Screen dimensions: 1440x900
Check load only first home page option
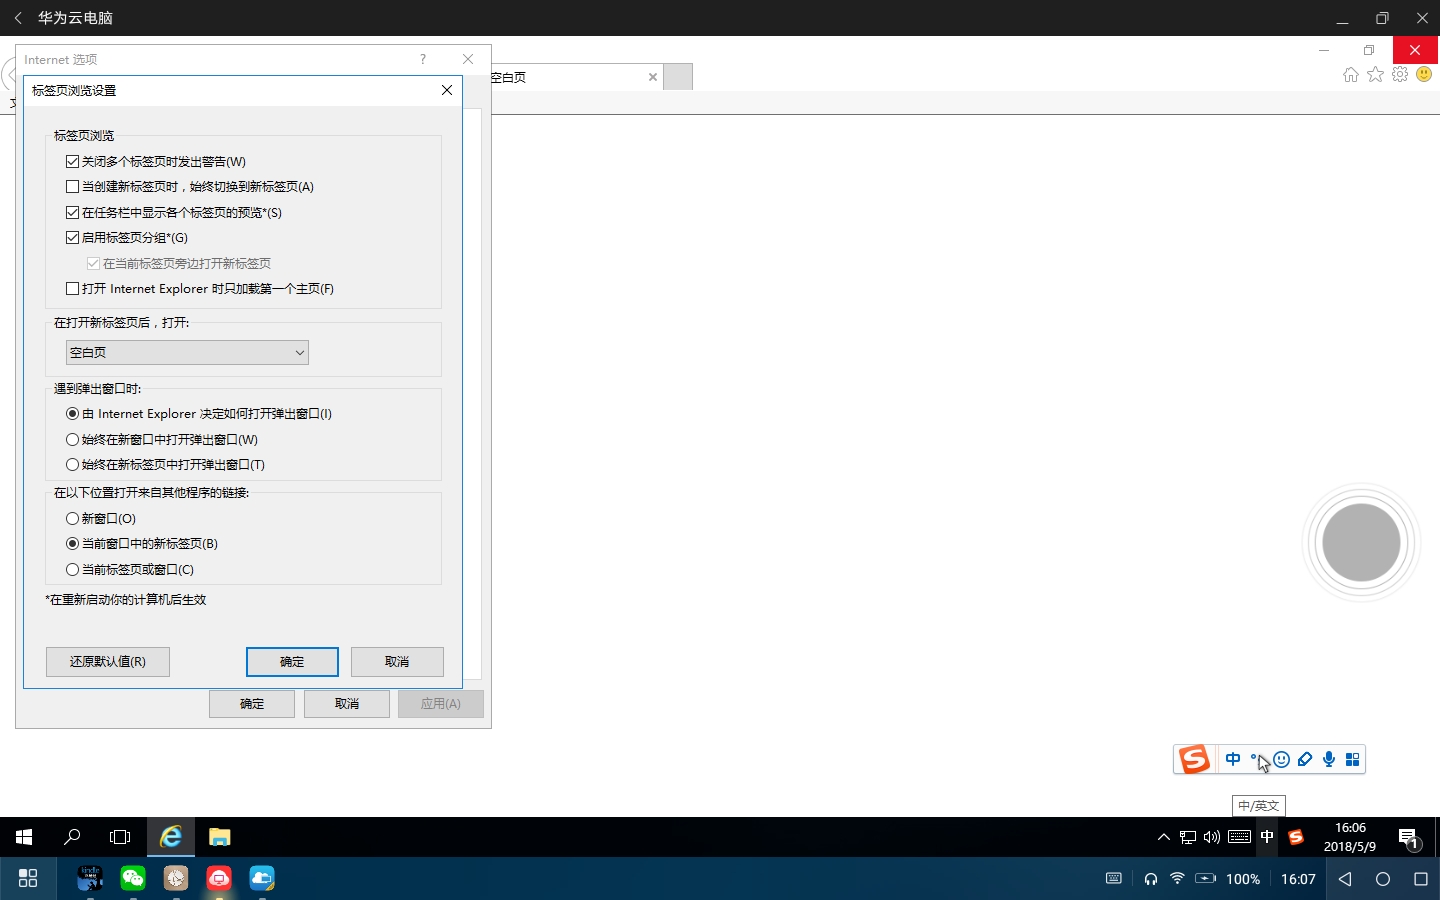(x=199, y=289)
